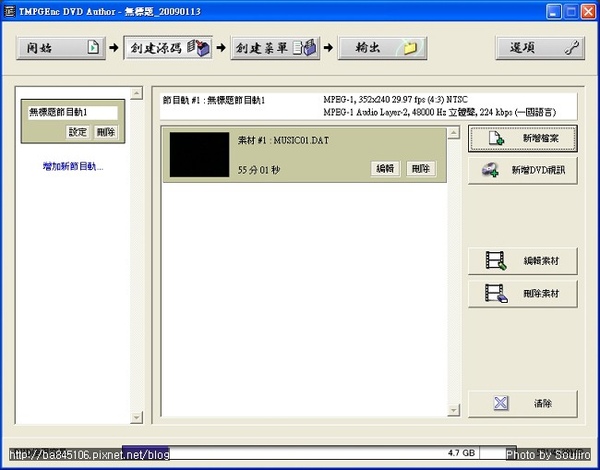Screen dimensions: 600x470
Task: Minimize the TMPGEnc DVD Author window
Action: tap(553, 12)
